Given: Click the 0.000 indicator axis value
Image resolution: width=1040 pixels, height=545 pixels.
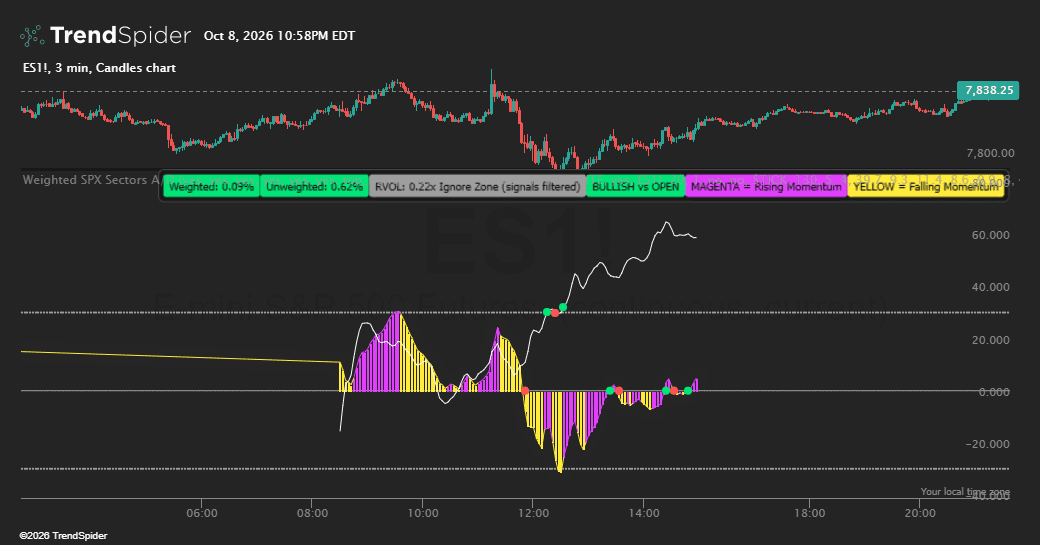Looking at the screenshot, I should pyautogui.click(x=994, y=392).
